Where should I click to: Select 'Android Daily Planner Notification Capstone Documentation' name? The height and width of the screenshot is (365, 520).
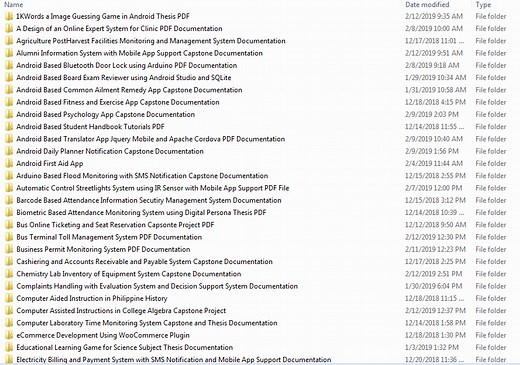[x=110, y=151]
